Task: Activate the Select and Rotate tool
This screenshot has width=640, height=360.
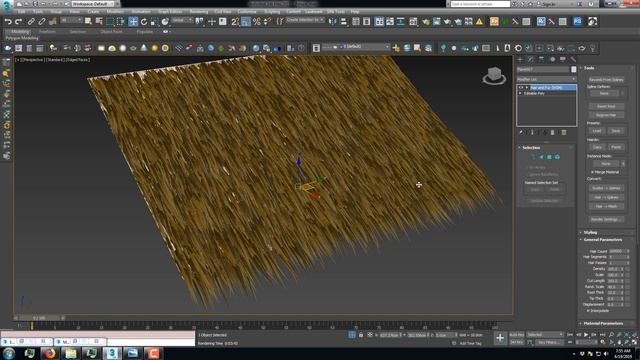Action: tap(144, 22)
